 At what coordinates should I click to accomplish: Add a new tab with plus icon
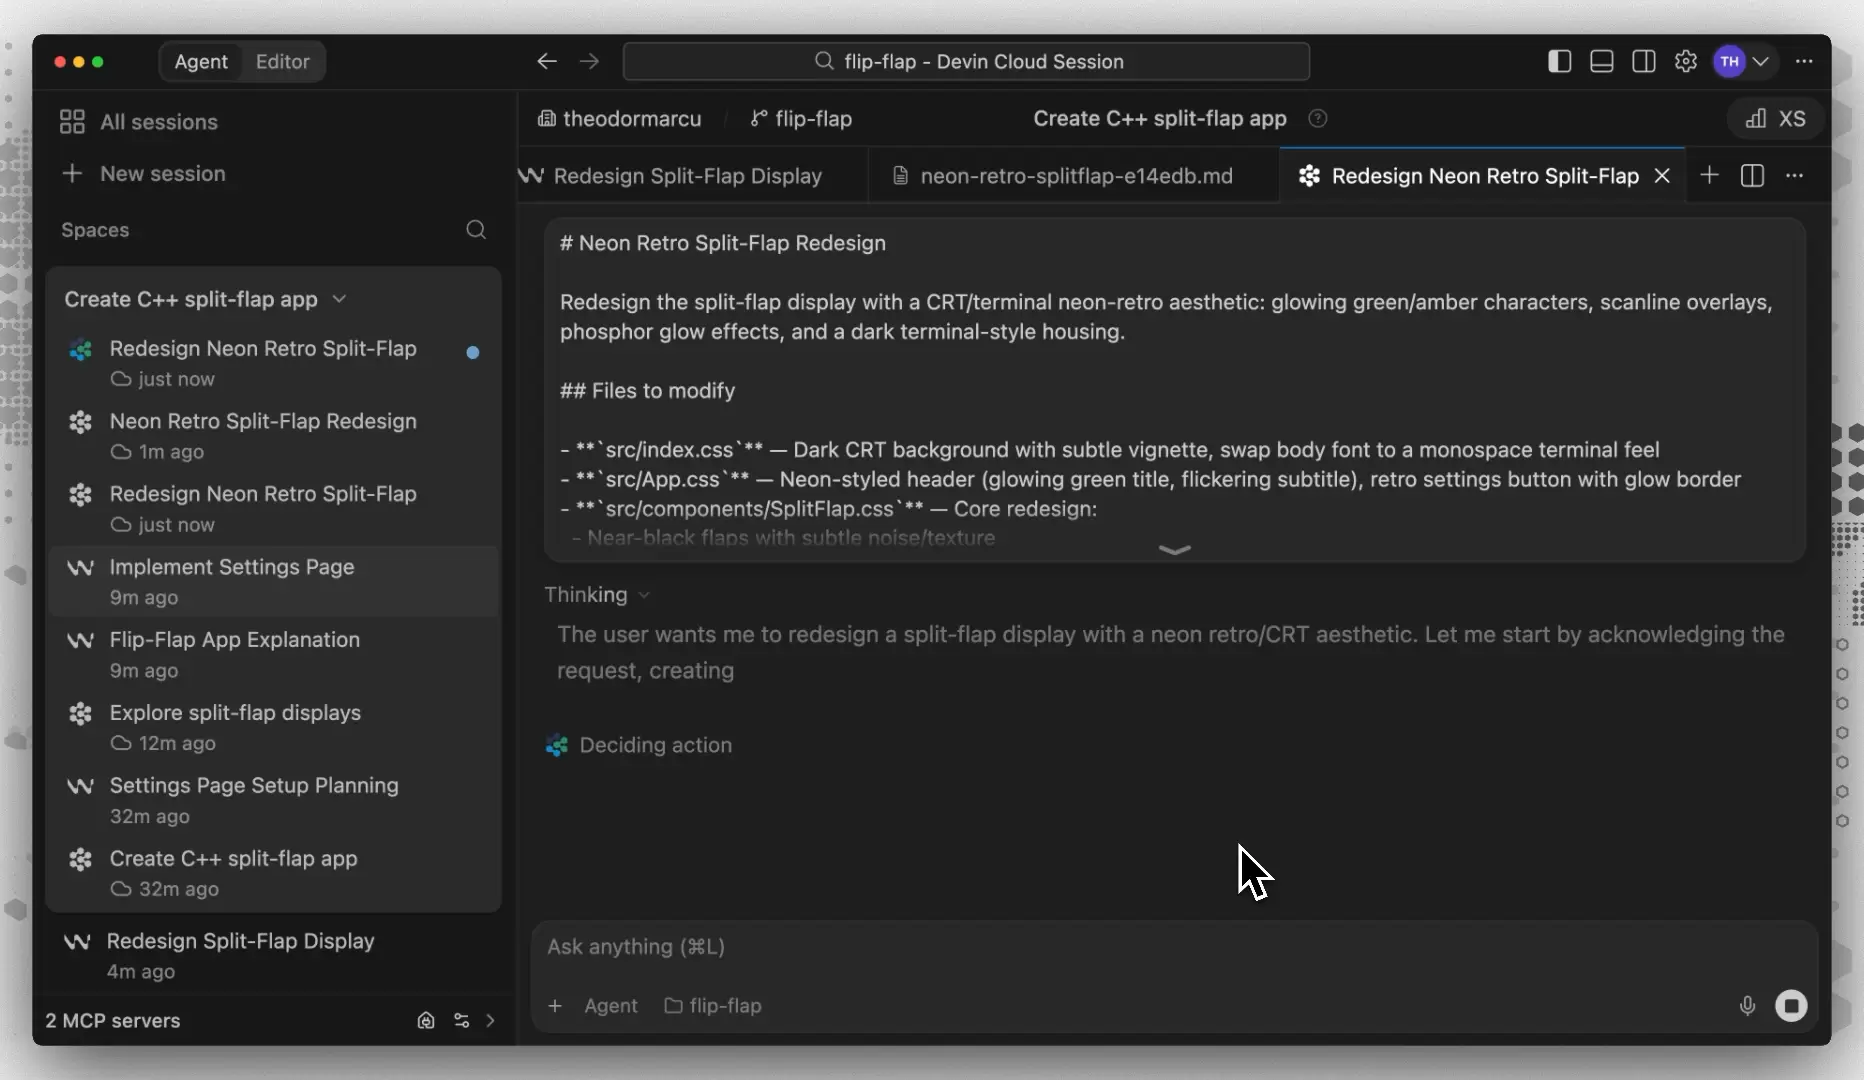point(1710,175)
